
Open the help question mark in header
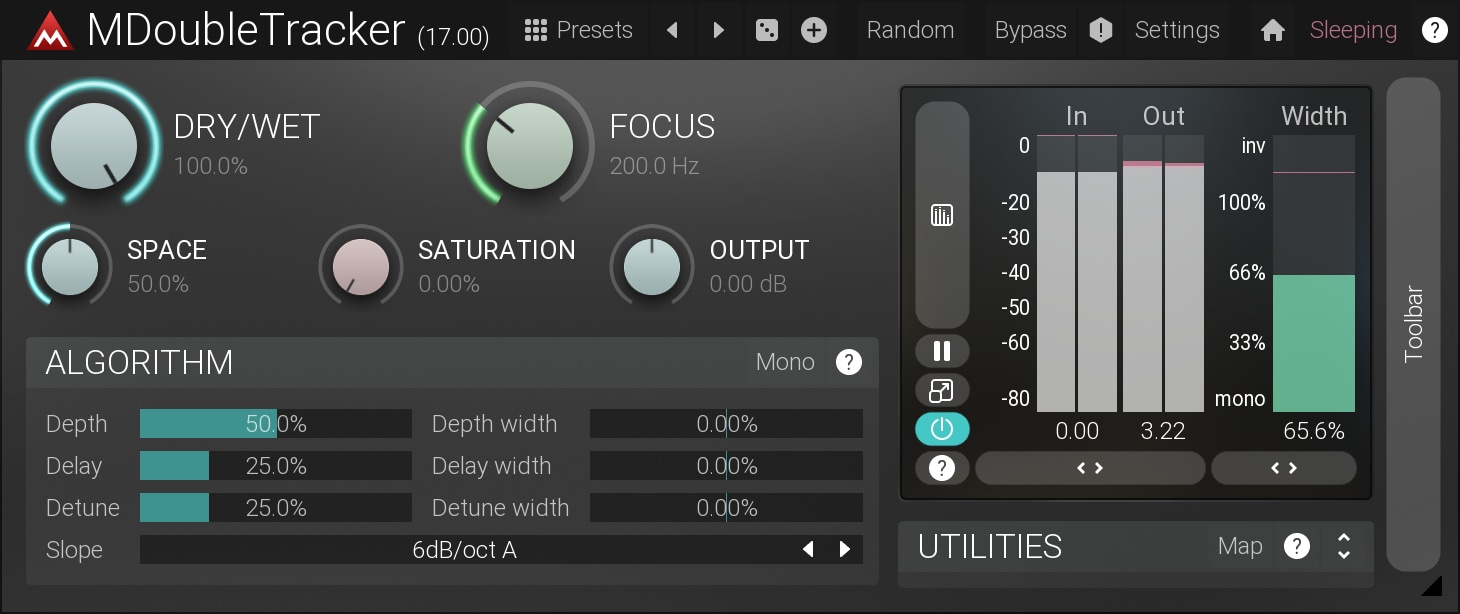(x=1434, y=31)
